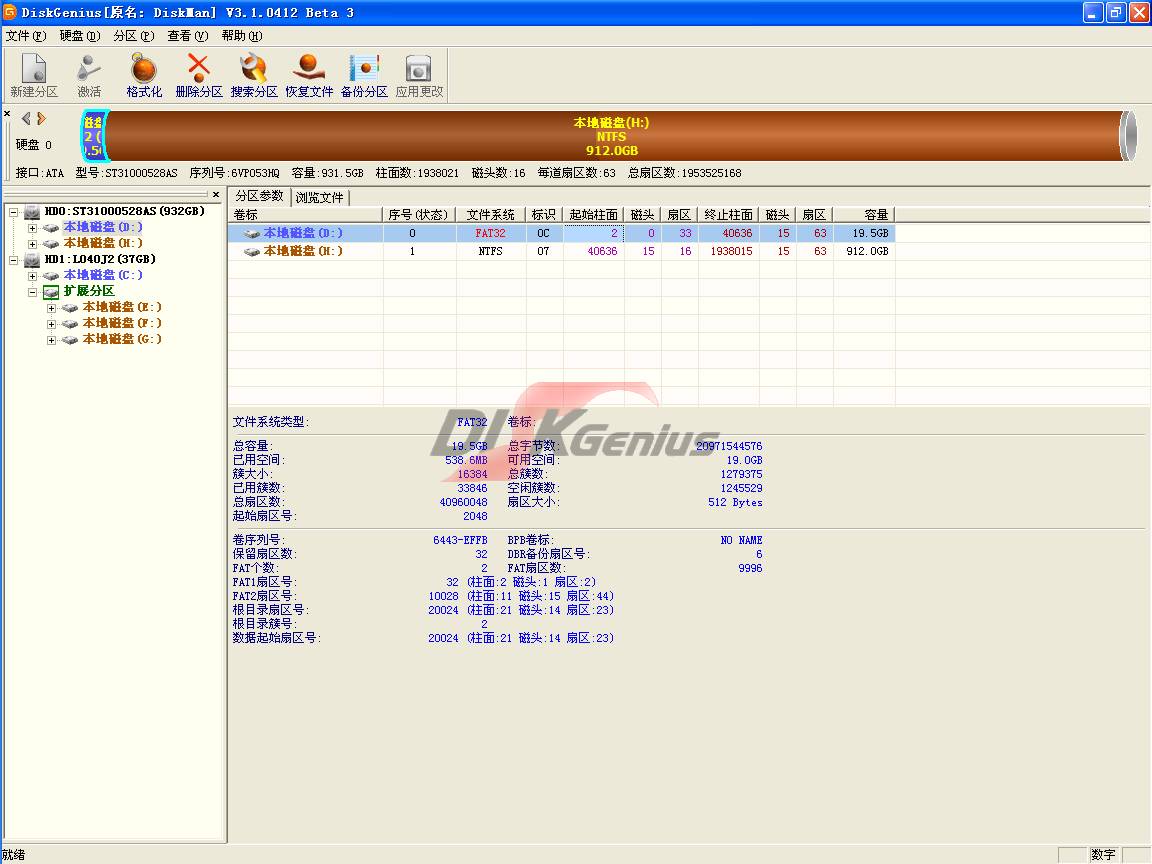Click the 恢复文件 recover files icon
Image resolution: width=1152 pixels, height=864 pixels.
click(309, 75)
